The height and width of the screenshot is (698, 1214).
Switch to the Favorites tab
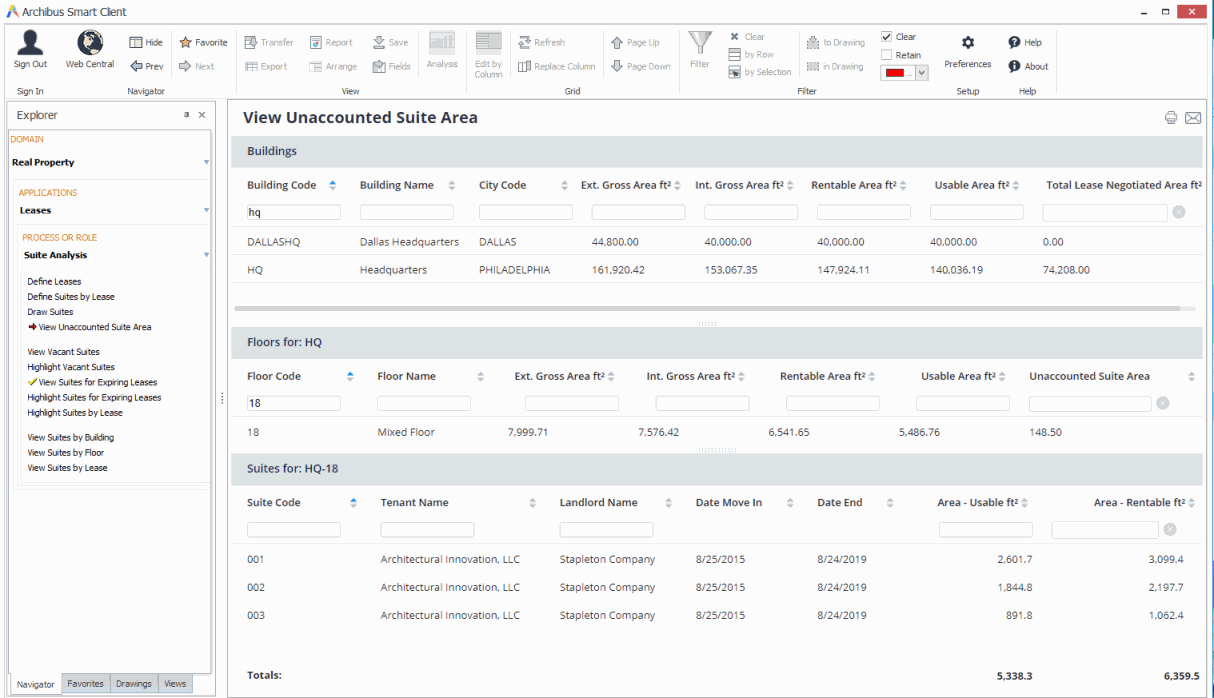click(85, 684)
